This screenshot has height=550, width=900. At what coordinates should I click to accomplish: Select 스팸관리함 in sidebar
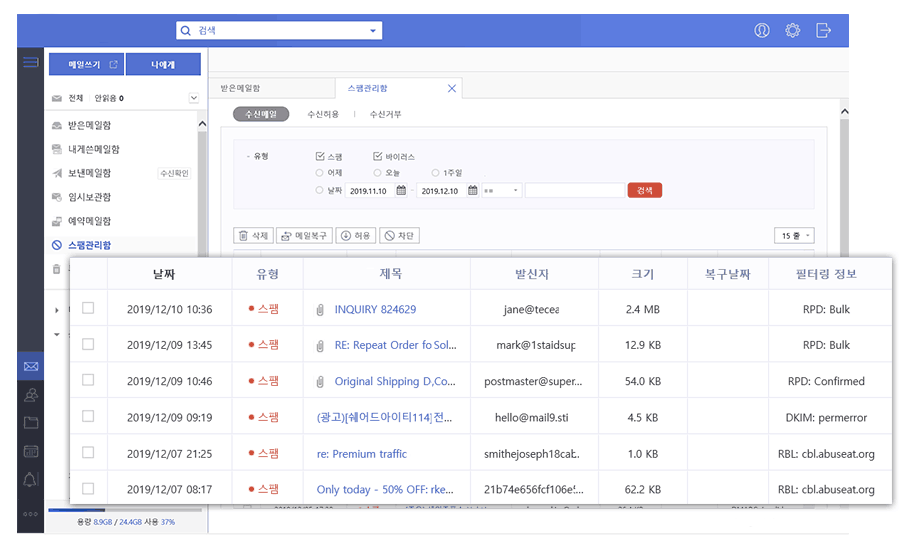[89, 245]
